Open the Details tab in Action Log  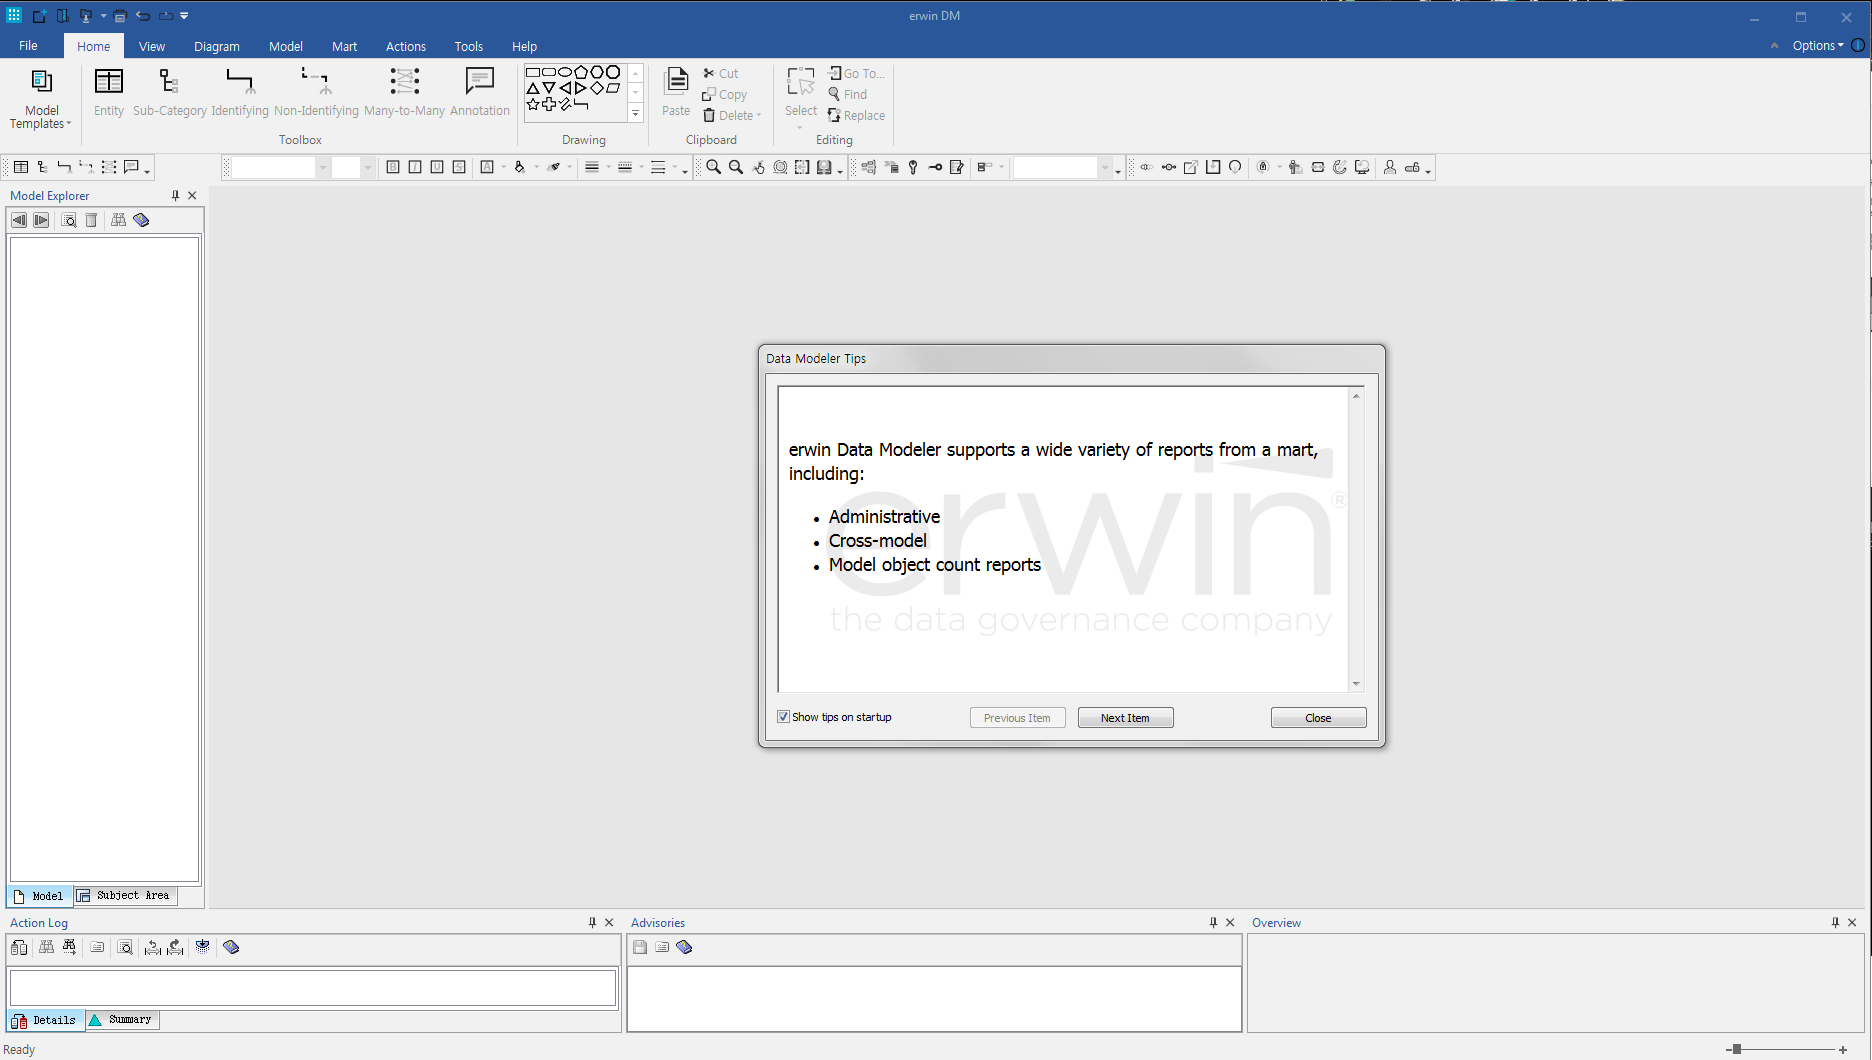45,1020
